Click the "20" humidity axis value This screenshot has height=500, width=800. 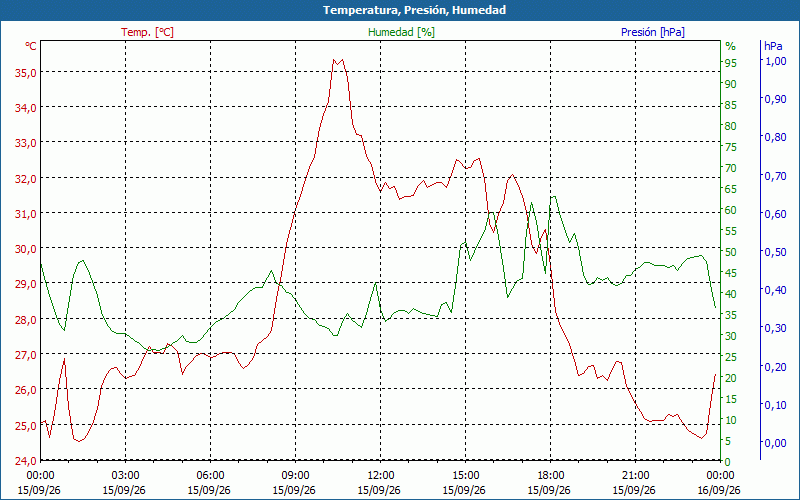coord(731,378)
